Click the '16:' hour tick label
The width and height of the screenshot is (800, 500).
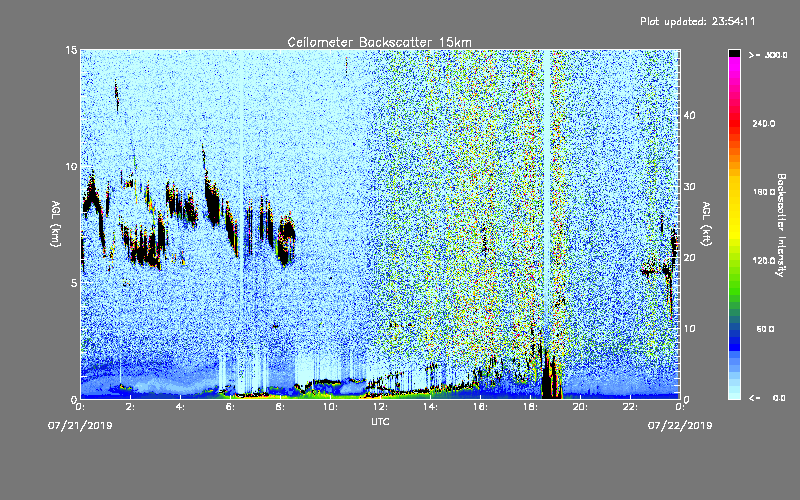[x=480, y=407]
